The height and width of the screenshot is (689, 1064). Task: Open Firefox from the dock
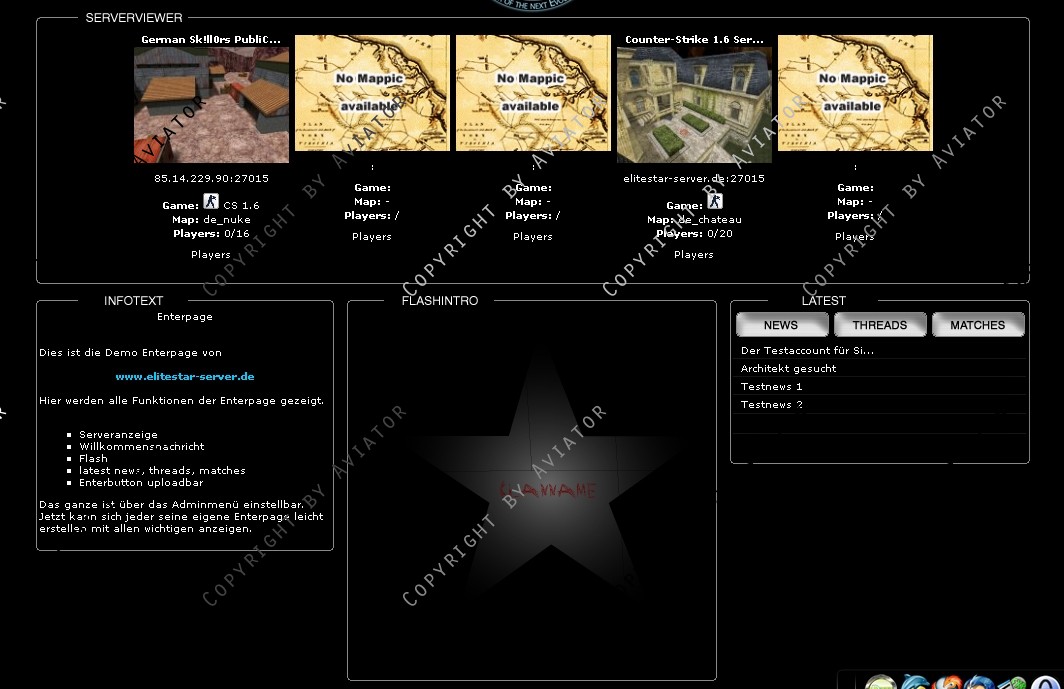pyautogui.click(x=948, y=684)
